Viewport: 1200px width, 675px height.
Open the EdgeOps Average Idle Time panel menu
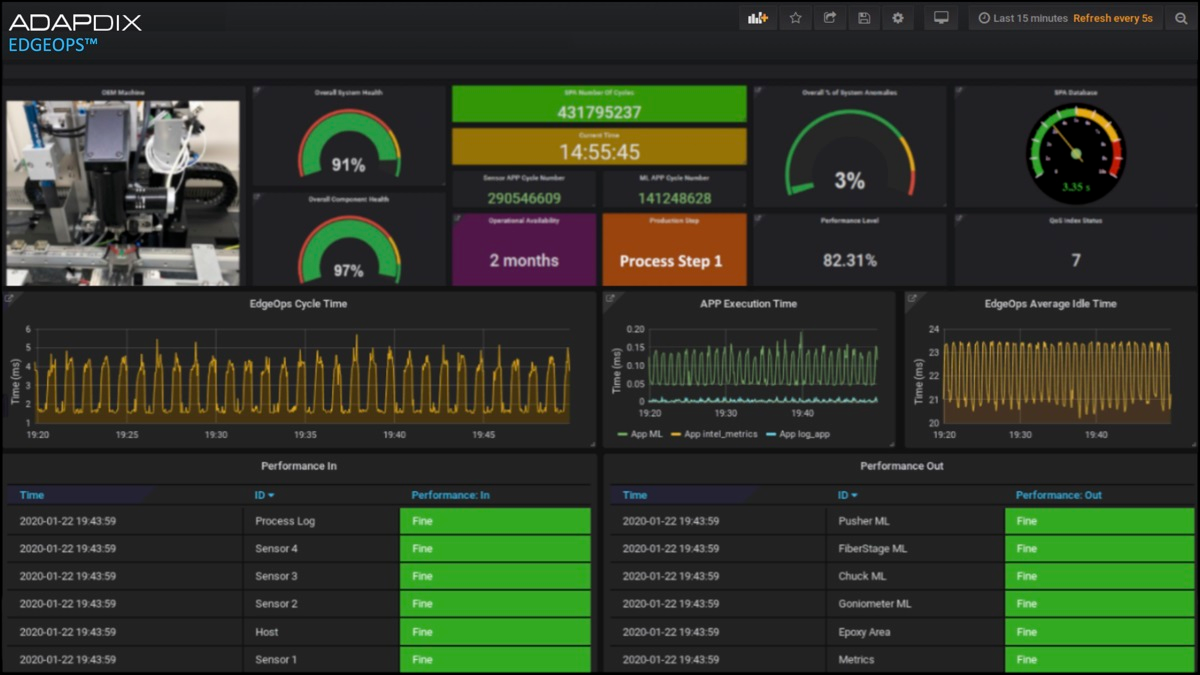pos(1050,303)
